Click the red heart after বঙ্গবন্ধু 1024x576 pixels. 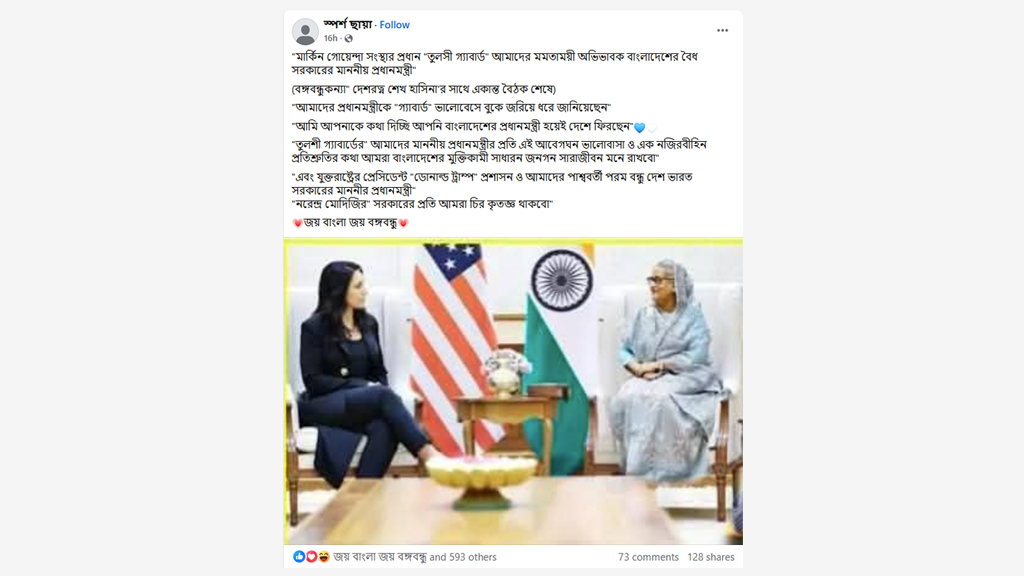pos(404,223)
